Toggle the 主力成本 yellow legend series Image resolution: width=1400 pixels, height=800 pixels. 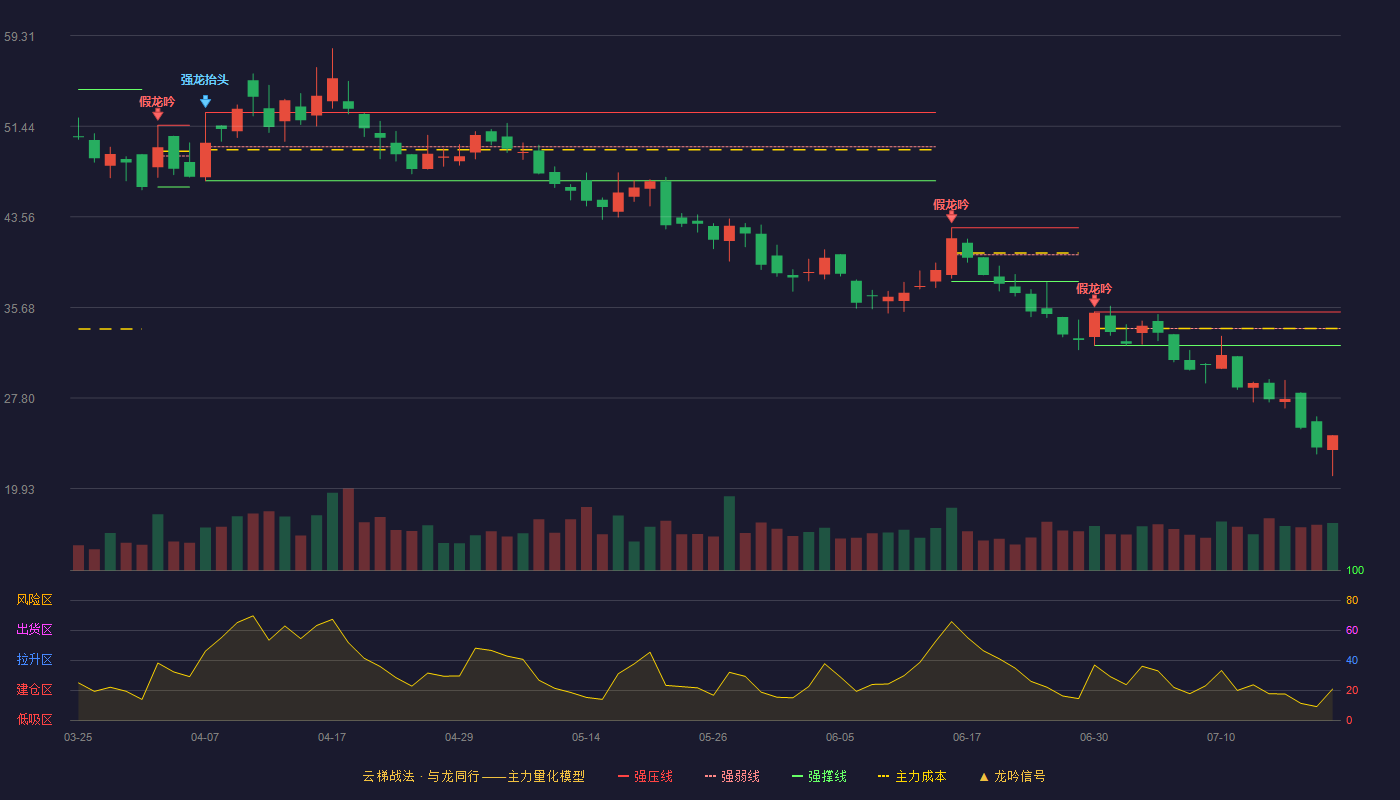(911, 776)
